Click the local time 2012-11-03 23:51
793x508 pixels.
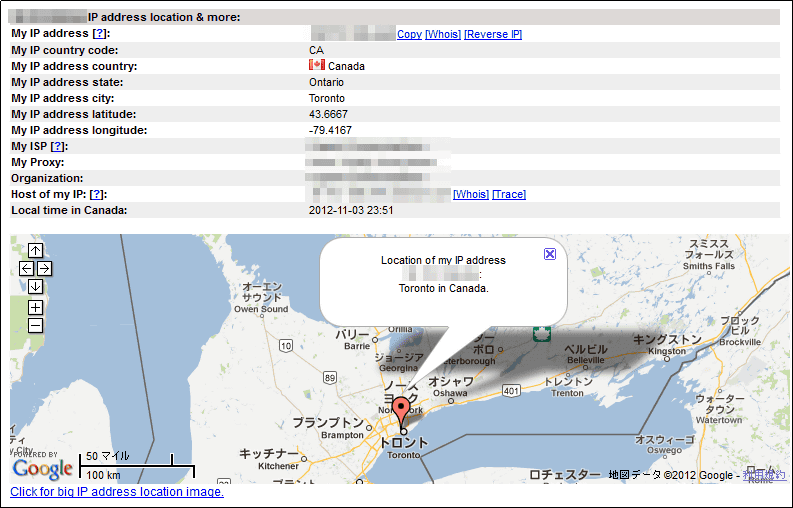point(351,210)
